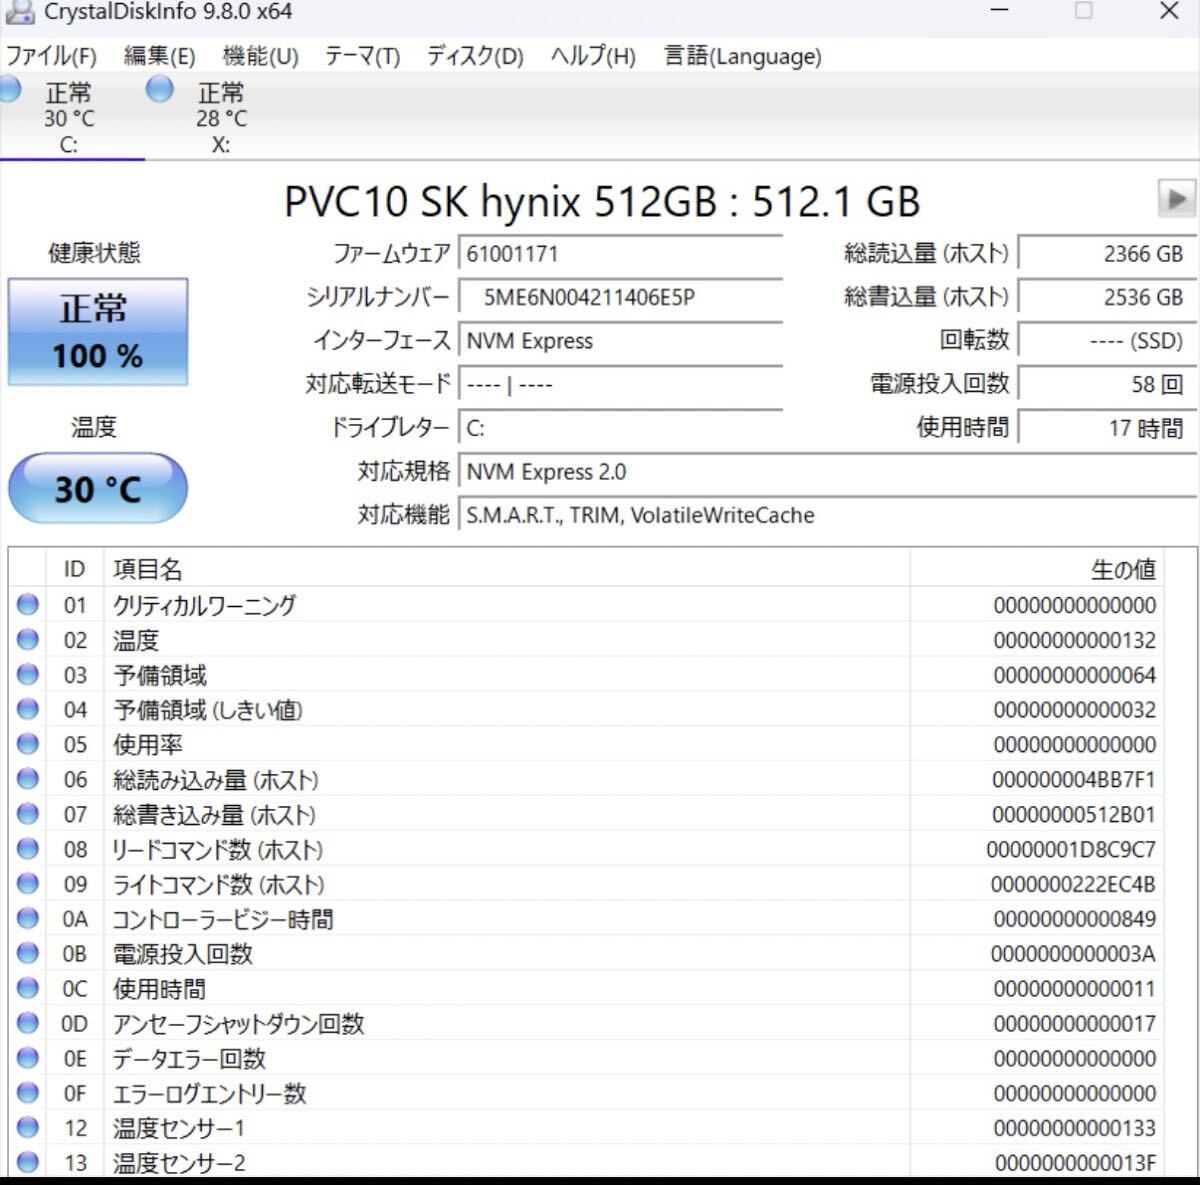Click status icon for リードコマンド数 (ホスト) row
Viewport: 1200px width, 1185px height.
[28, 849]
